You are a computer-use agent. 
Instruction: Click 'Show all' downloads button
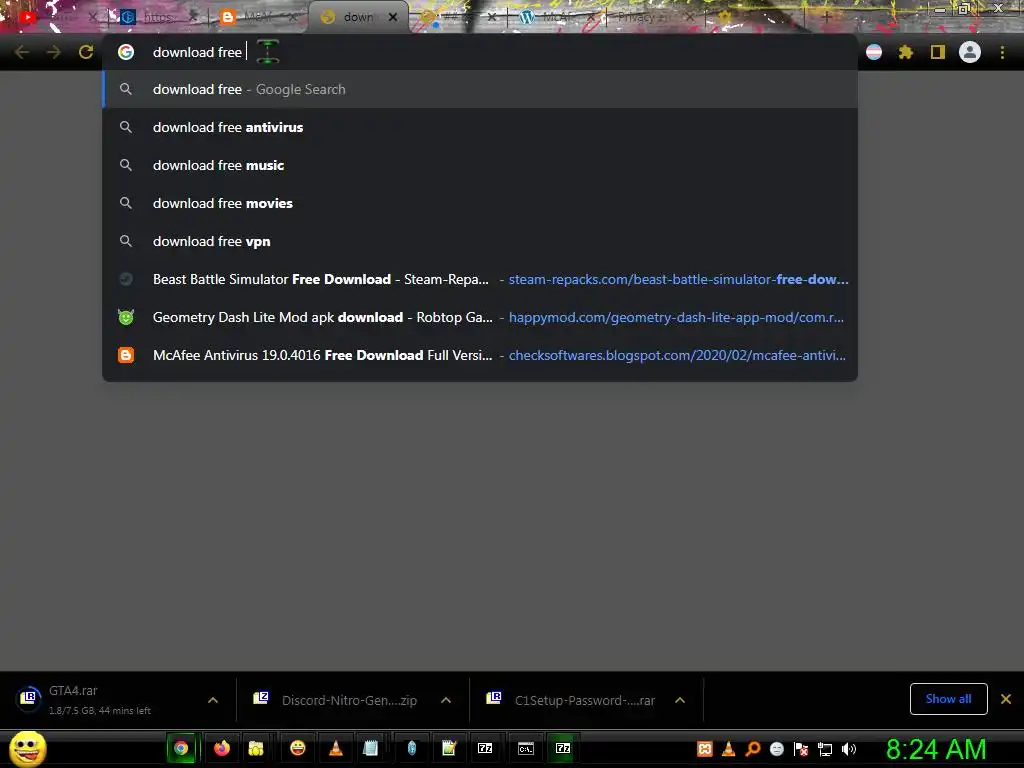tap(948, 699)
